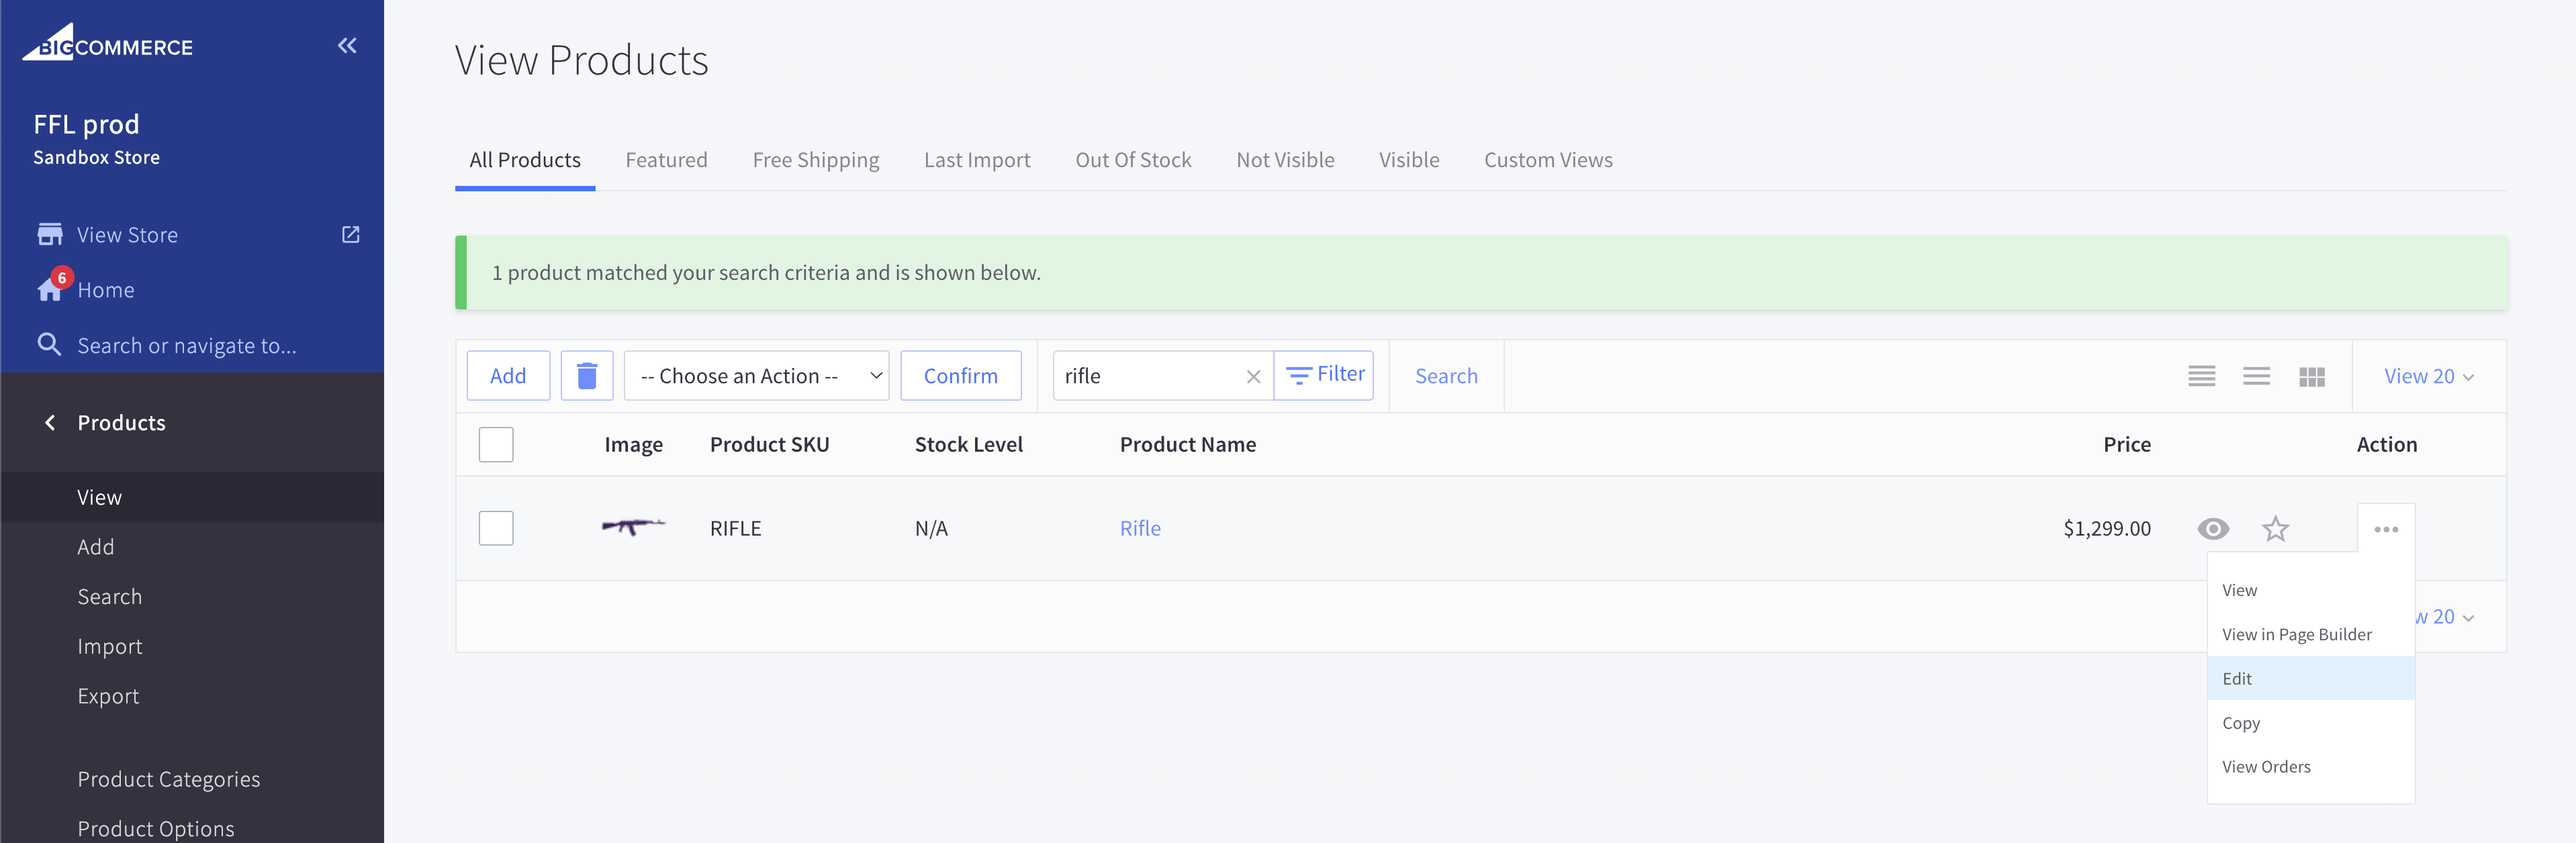Open the Rifle product name link

(x=1140, y=528)
